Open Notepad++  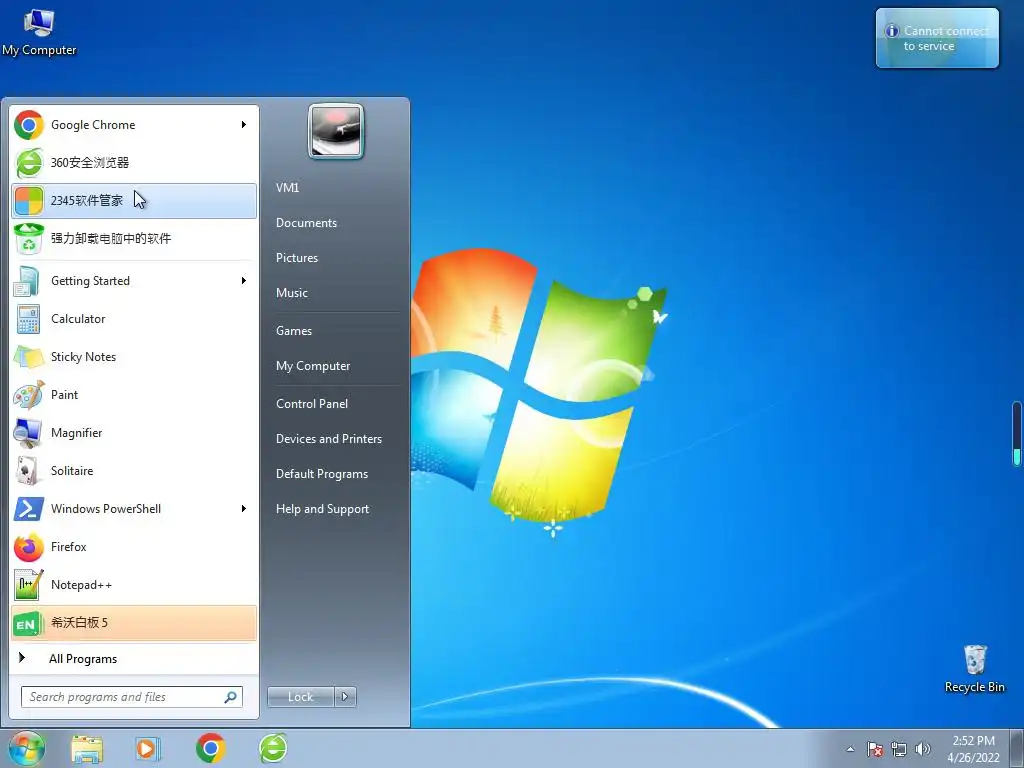coord(134,584)
